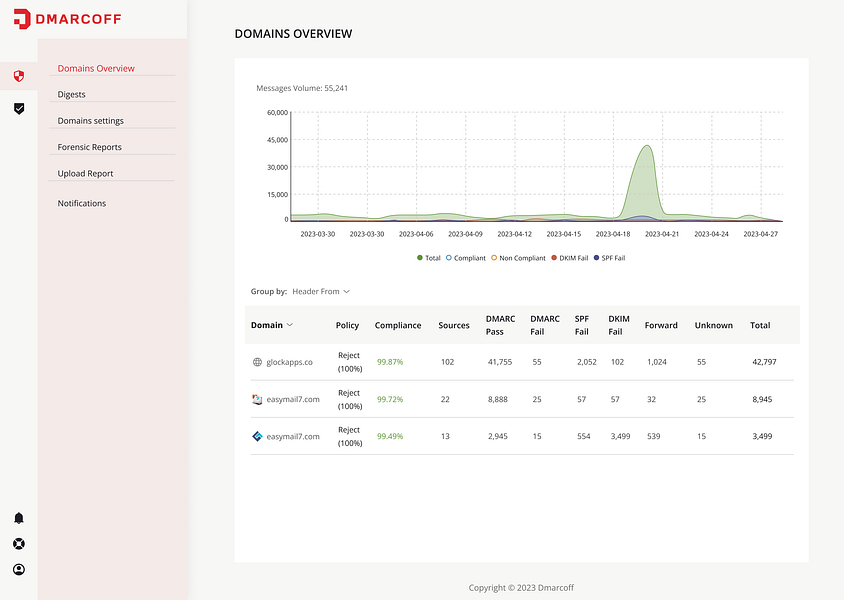Open the help lifebuoy icon
This screenshot has width=844, height=600.
pos(18,544)
